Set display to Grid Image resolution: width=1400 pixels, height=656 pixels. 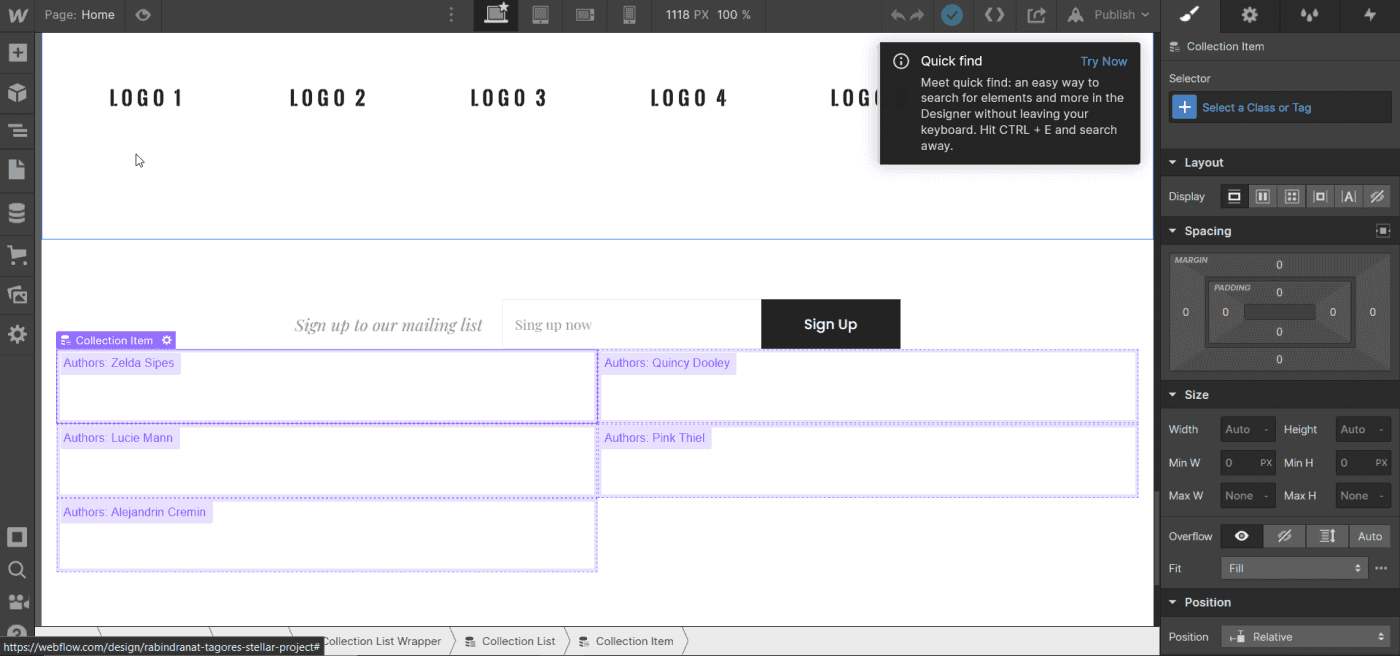coord(1291,196)
